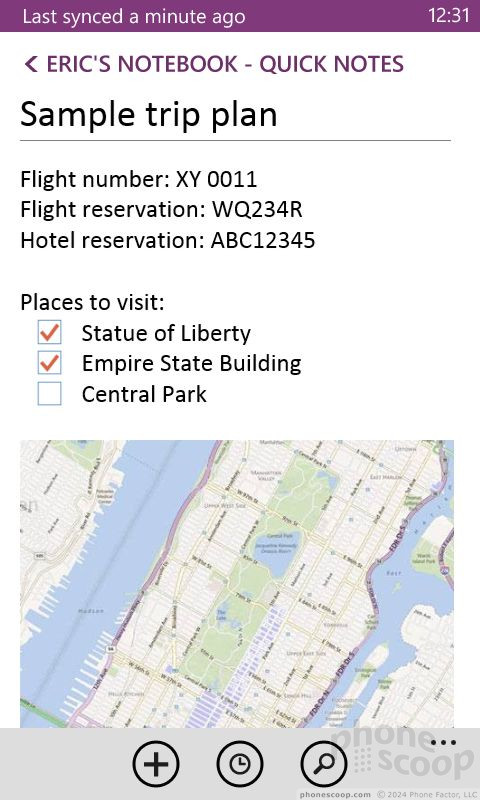
Task: Tap the Hotel reservation ABC12345 line
Action: tap(167, 240)
